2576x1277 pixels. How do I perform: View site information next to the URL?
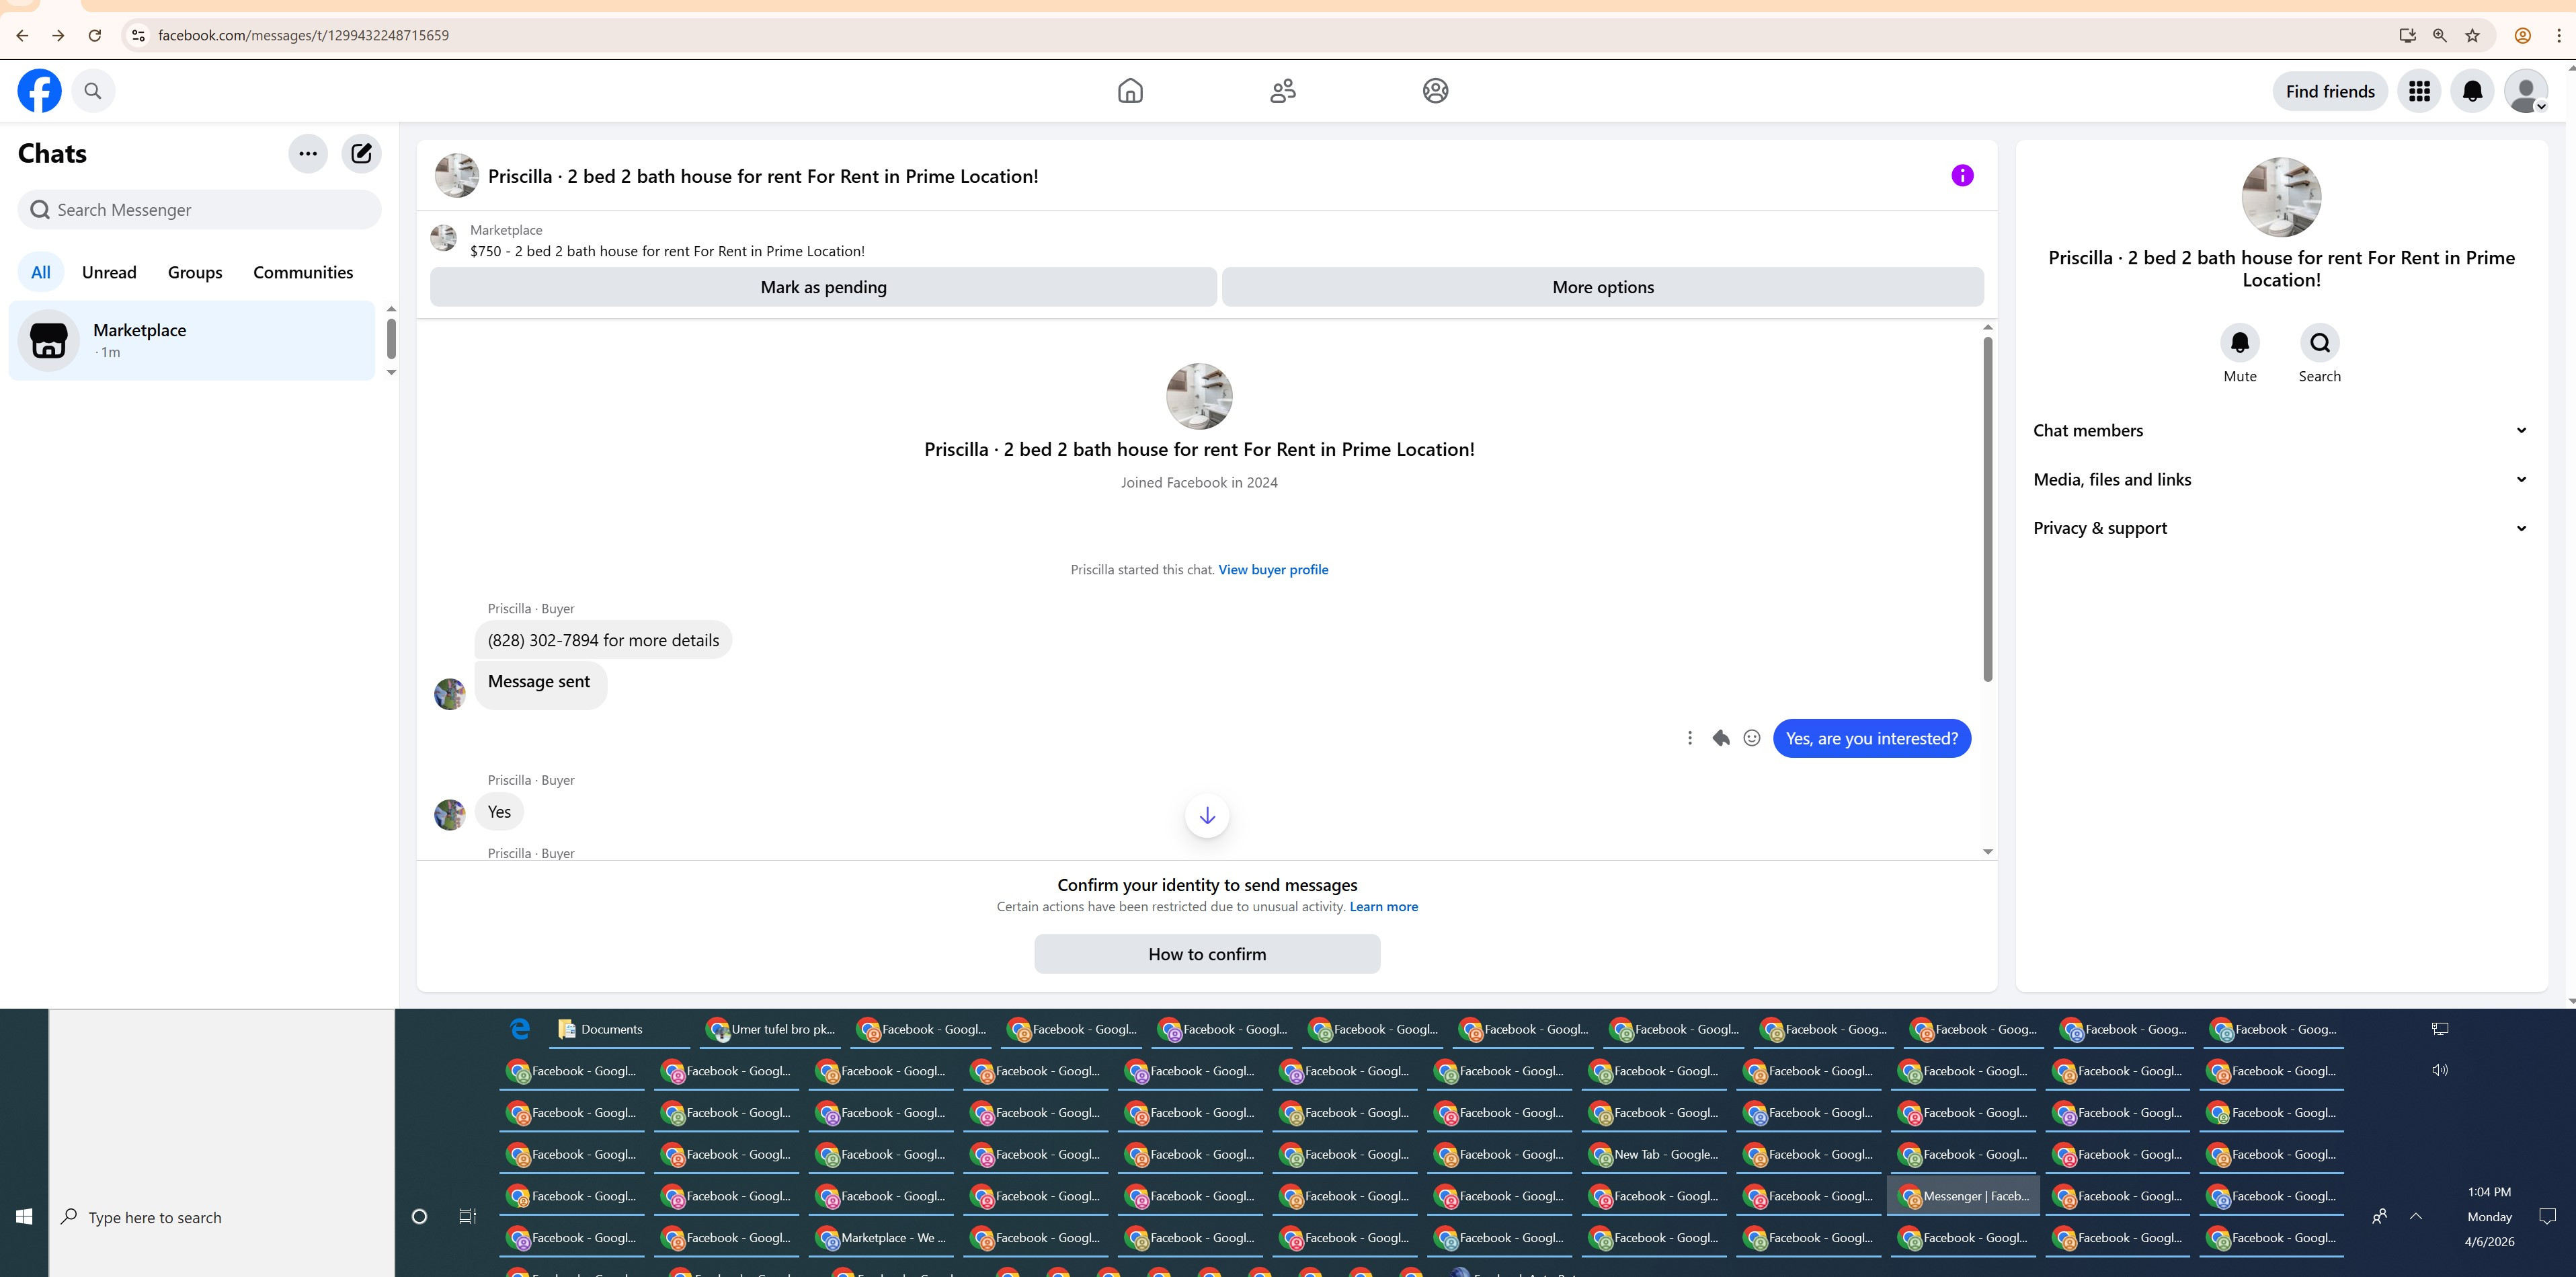pyautogui.click(x=139, y=35)
